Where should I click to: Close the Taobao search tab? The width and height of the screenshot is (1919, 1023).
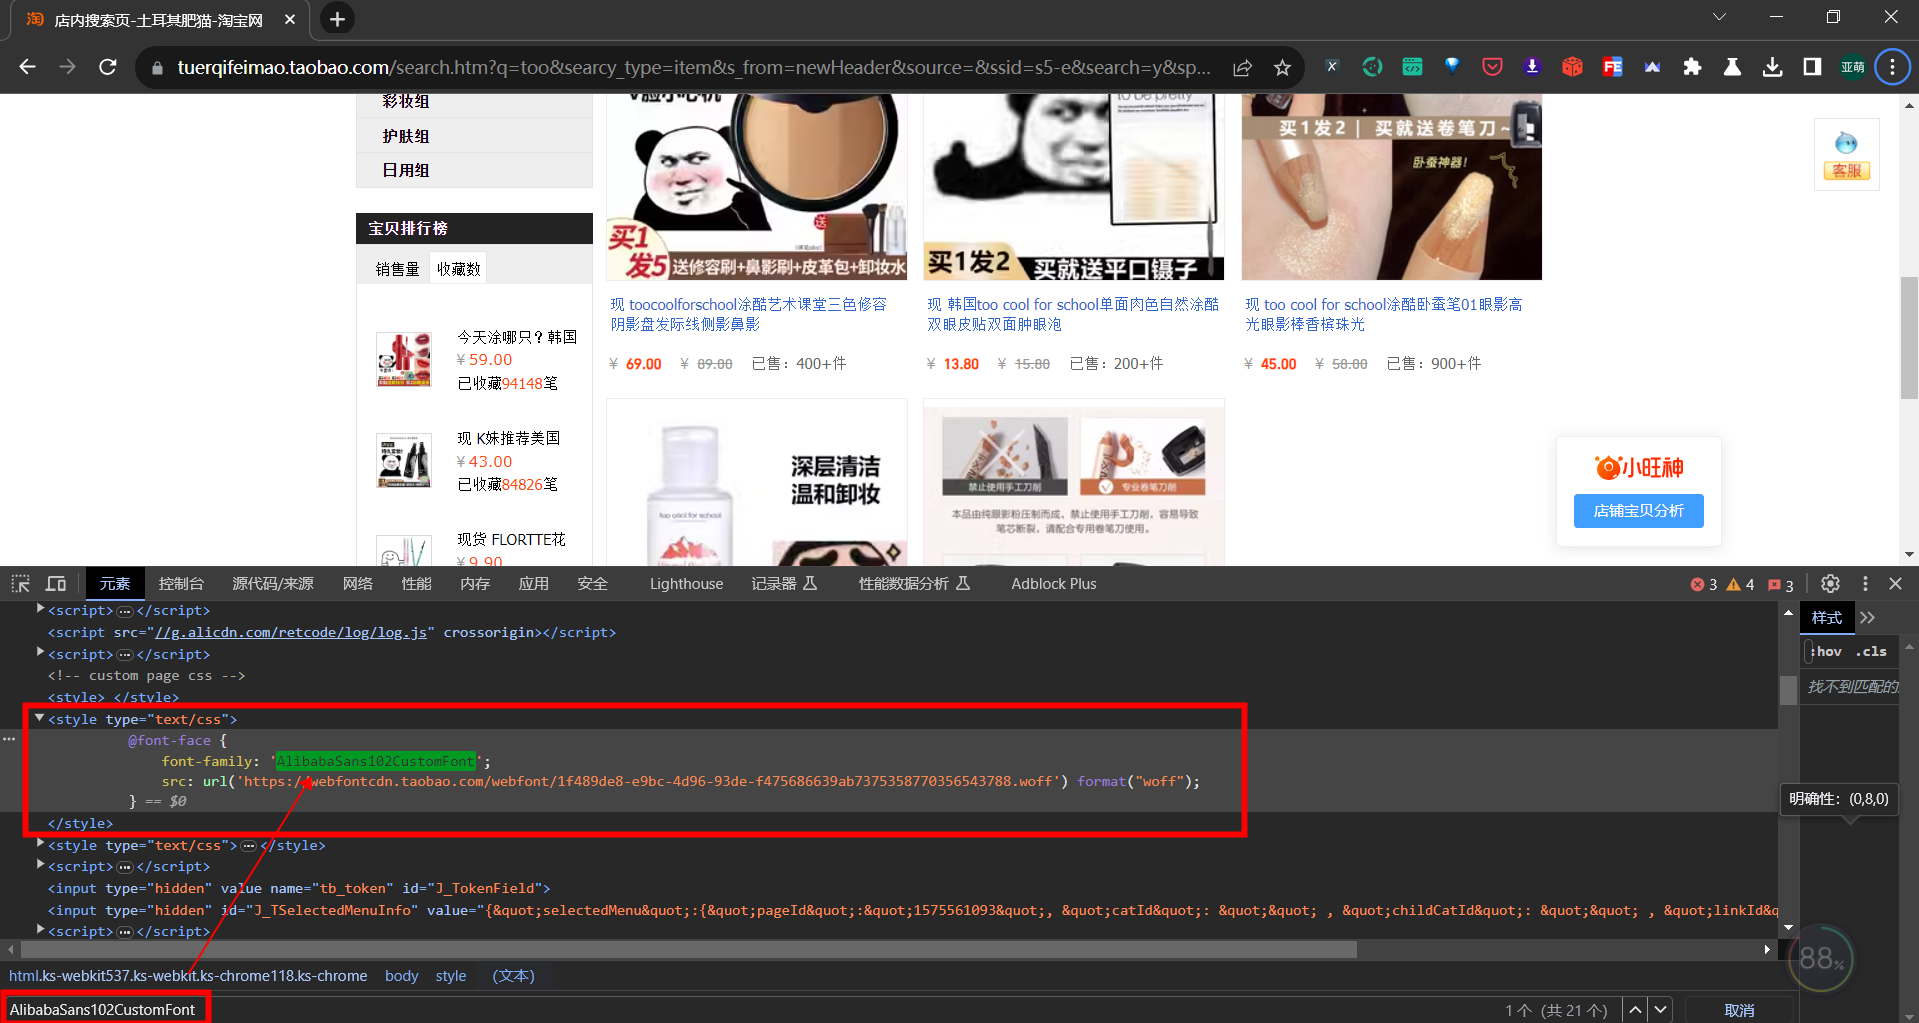click(x=290, y=19)
